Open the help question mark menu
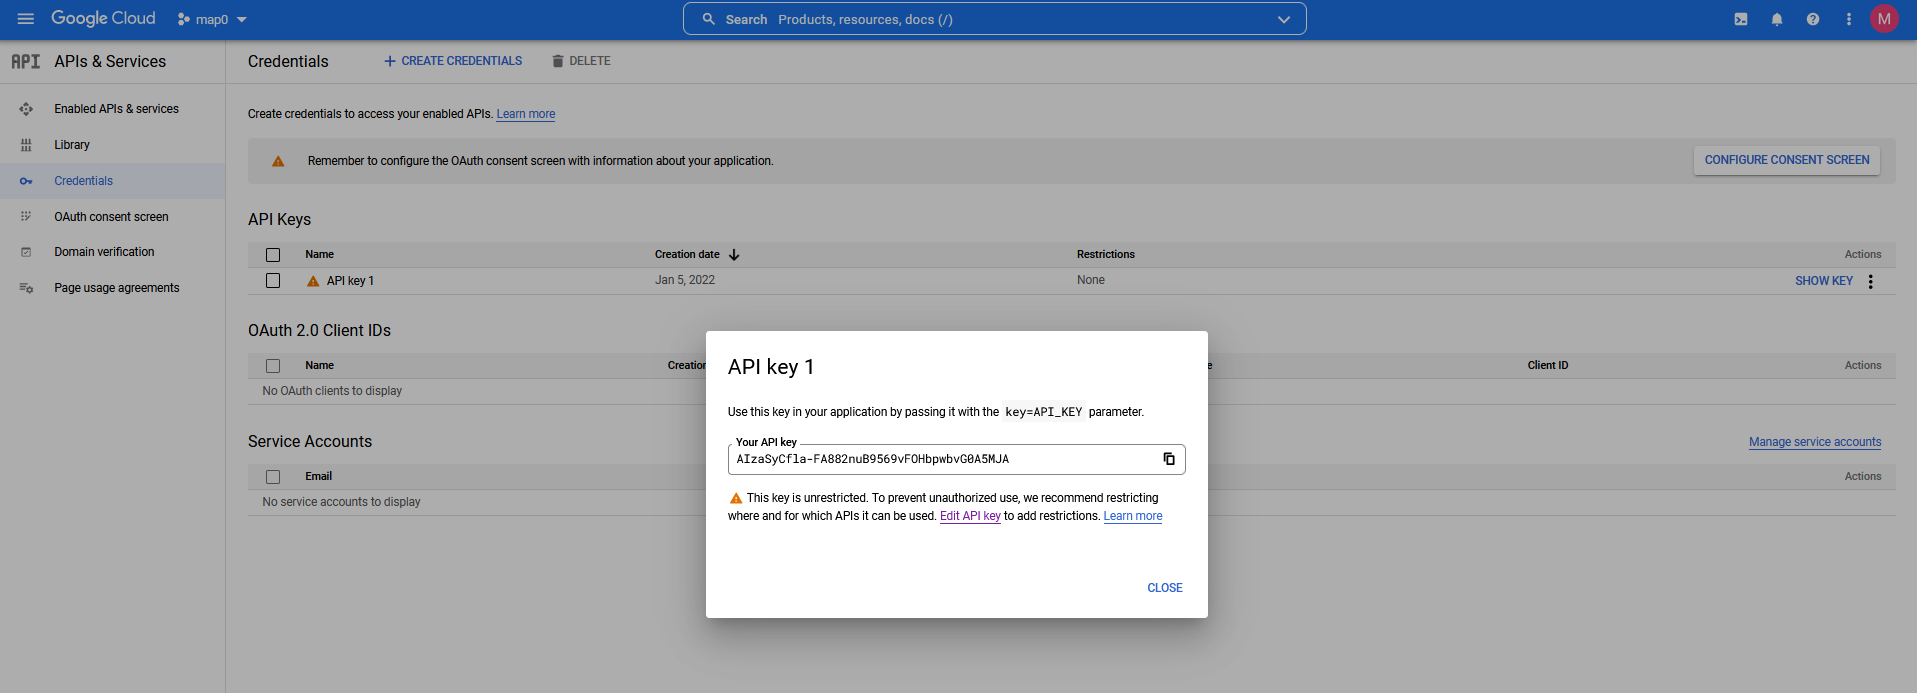1917x693 pixels. tap(1813, 19)
